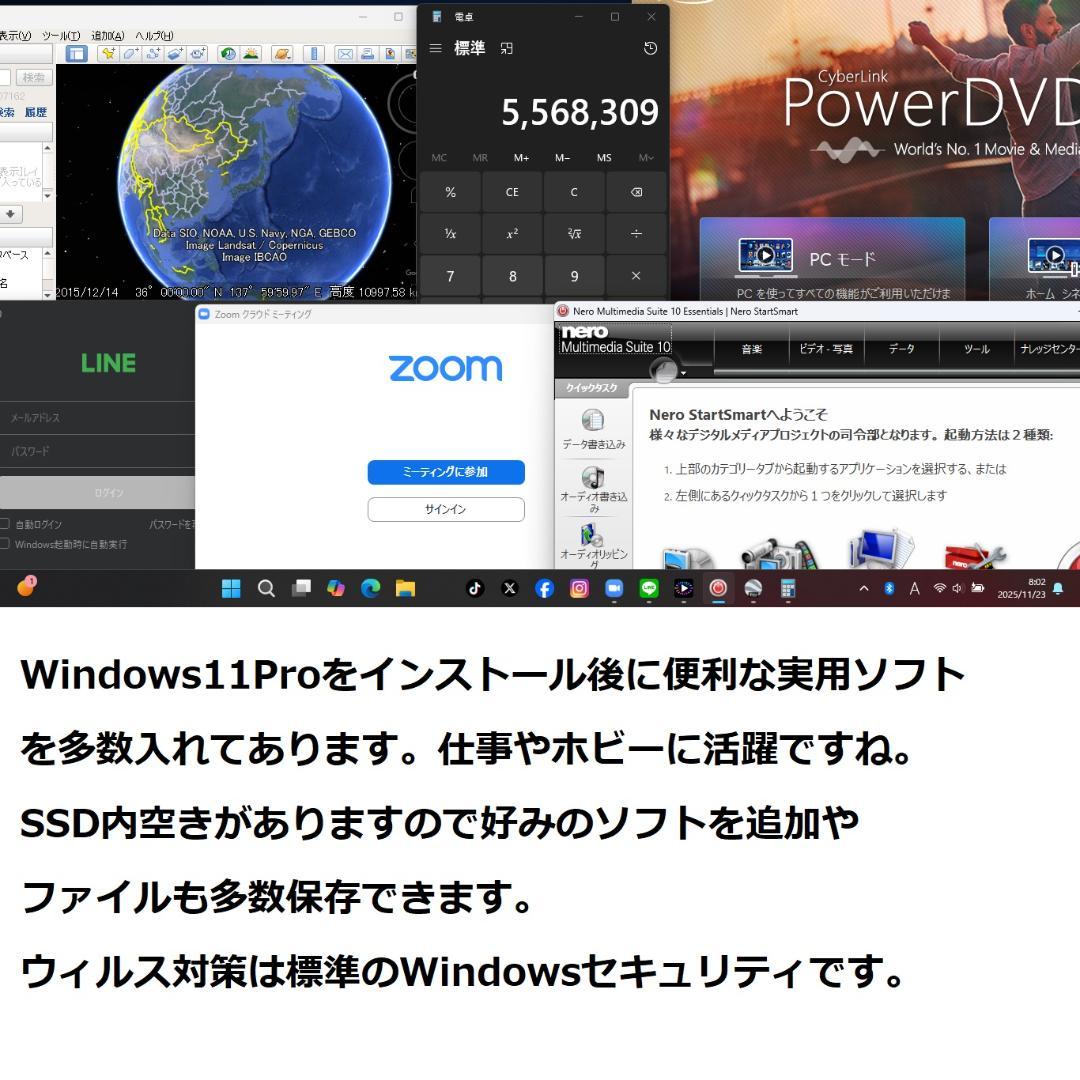Screen dimensions: 1080x1080
Task: Enable 自動ログイン checkbox in LINE
Action: pos(5,524)
